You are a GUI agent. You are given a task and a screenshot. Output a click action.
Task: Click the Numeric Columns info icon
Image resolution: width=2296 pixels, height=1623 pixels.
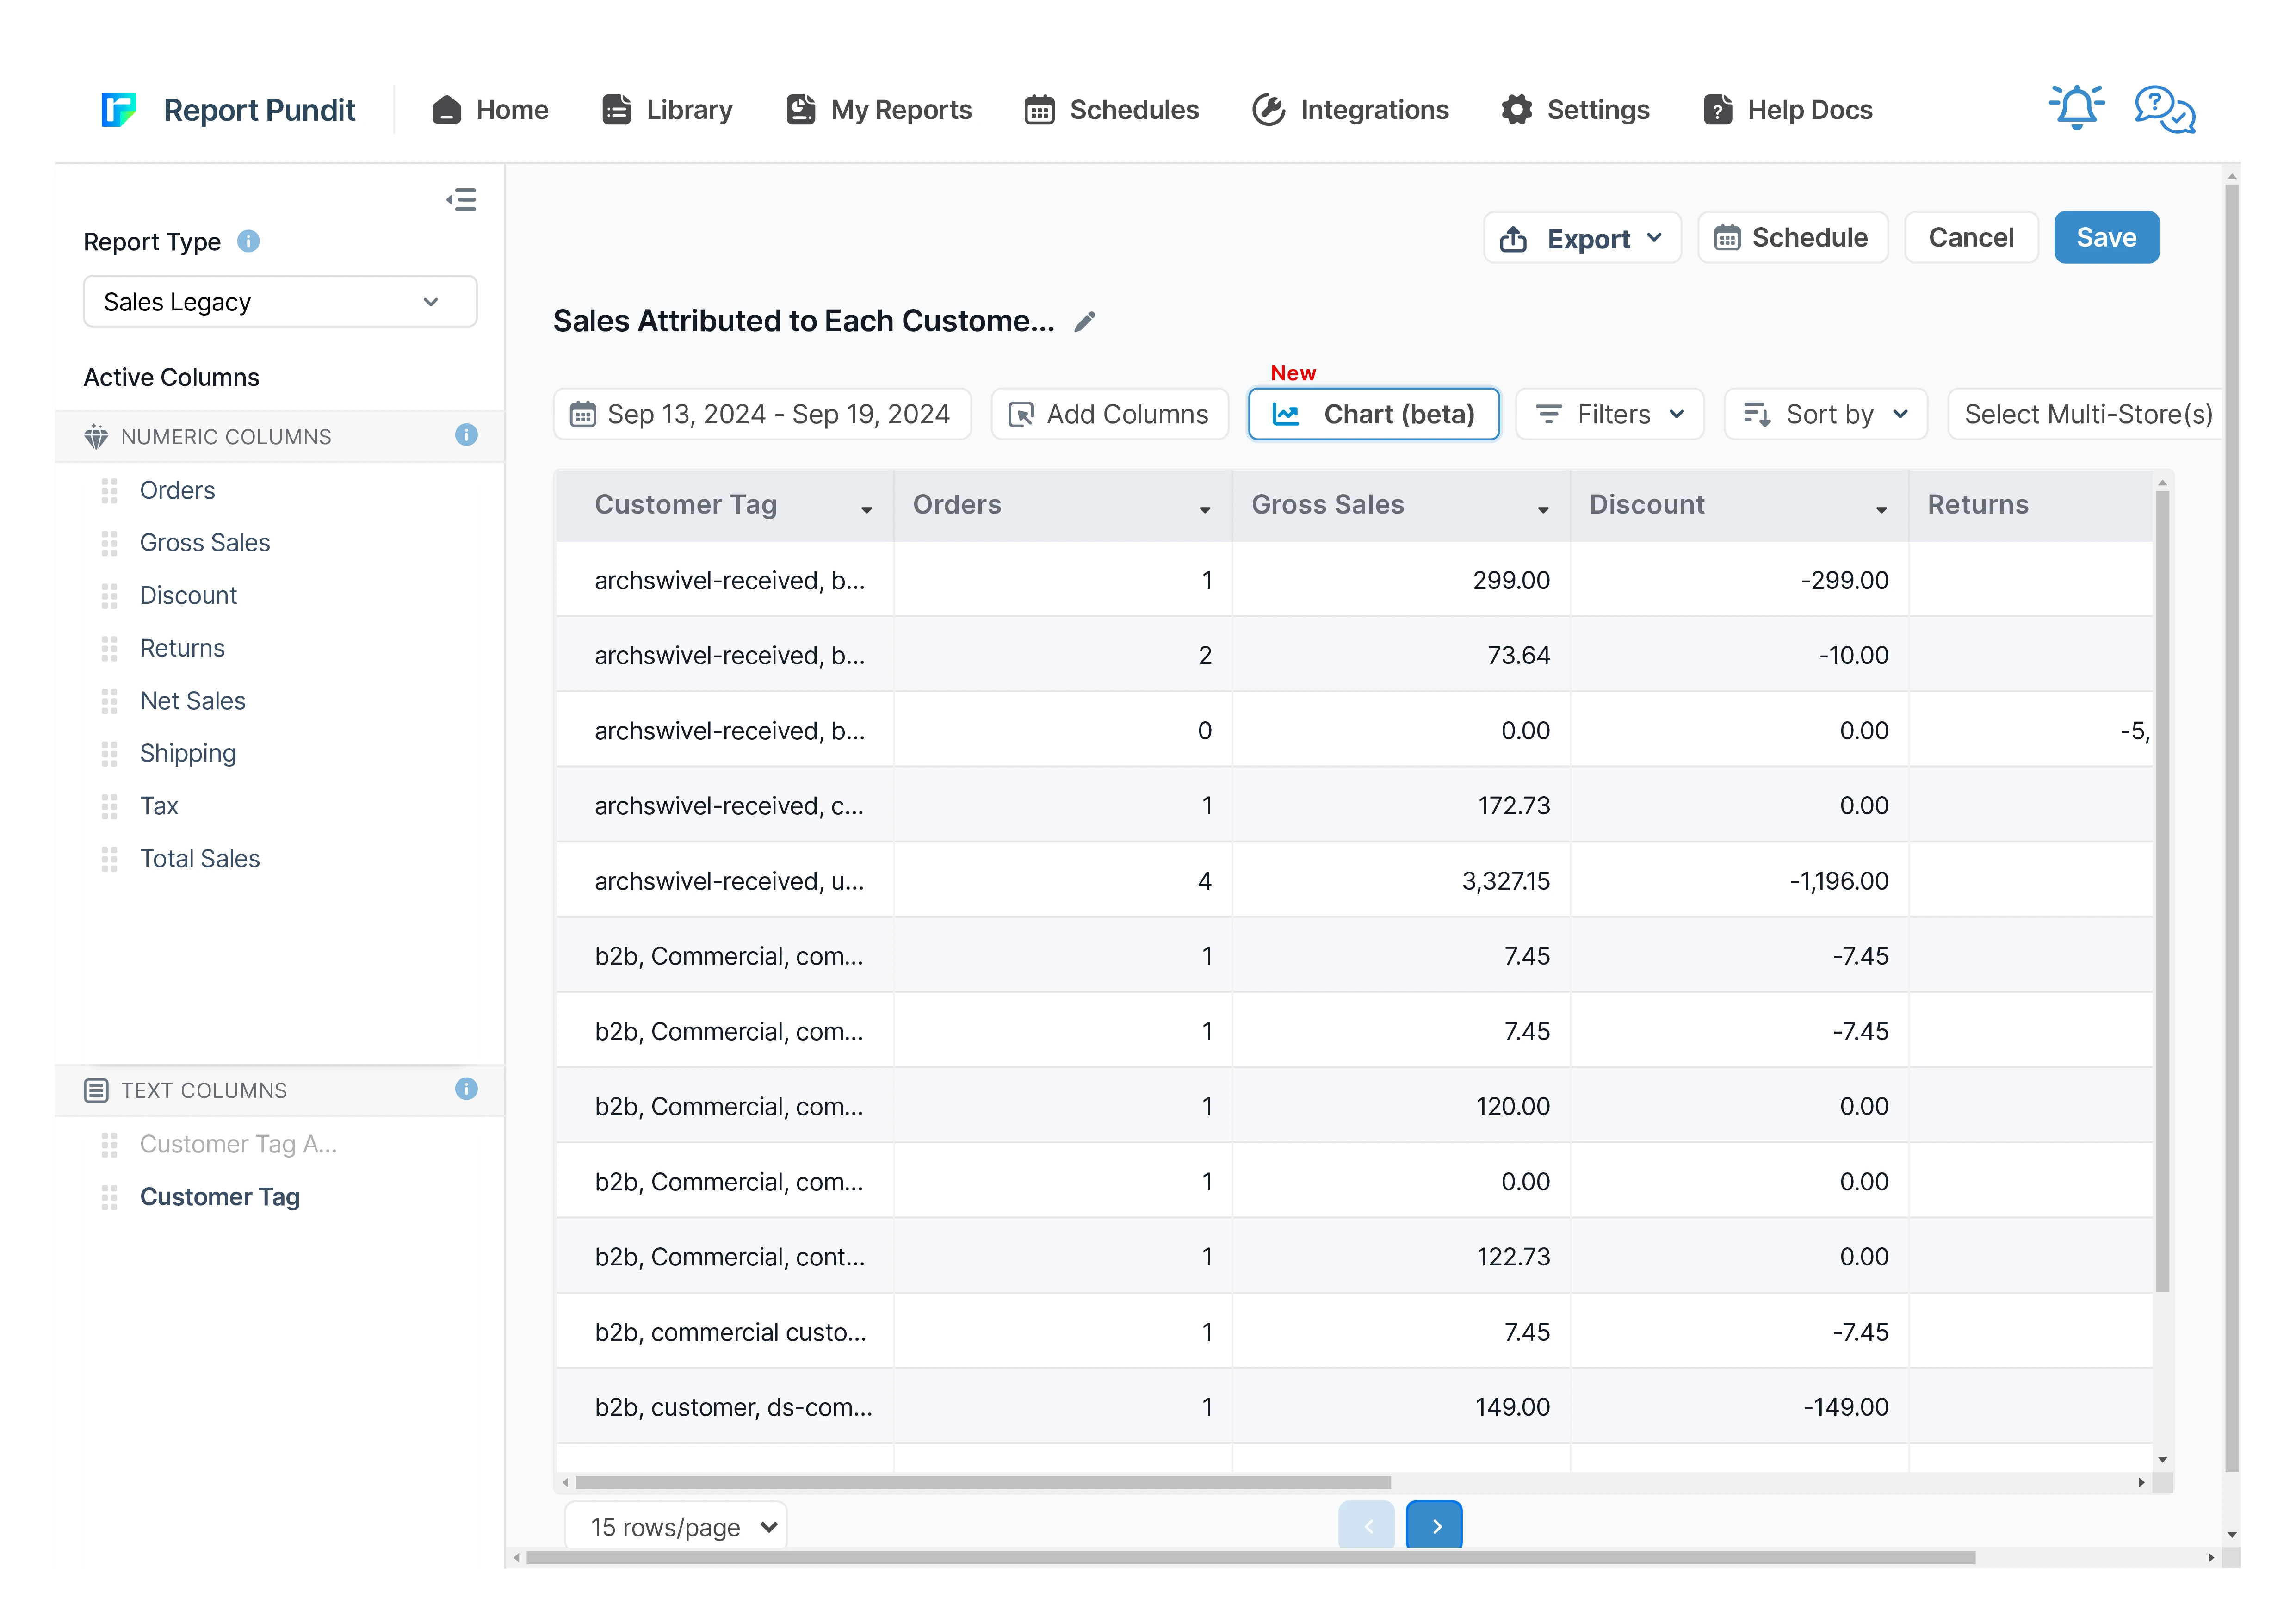pos(466,435)
